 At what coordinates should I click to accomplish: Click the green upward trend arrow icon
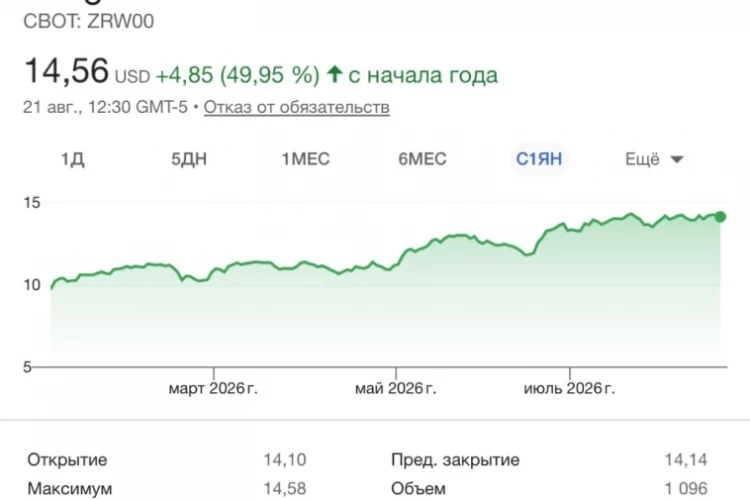click(x=335, y=74)
